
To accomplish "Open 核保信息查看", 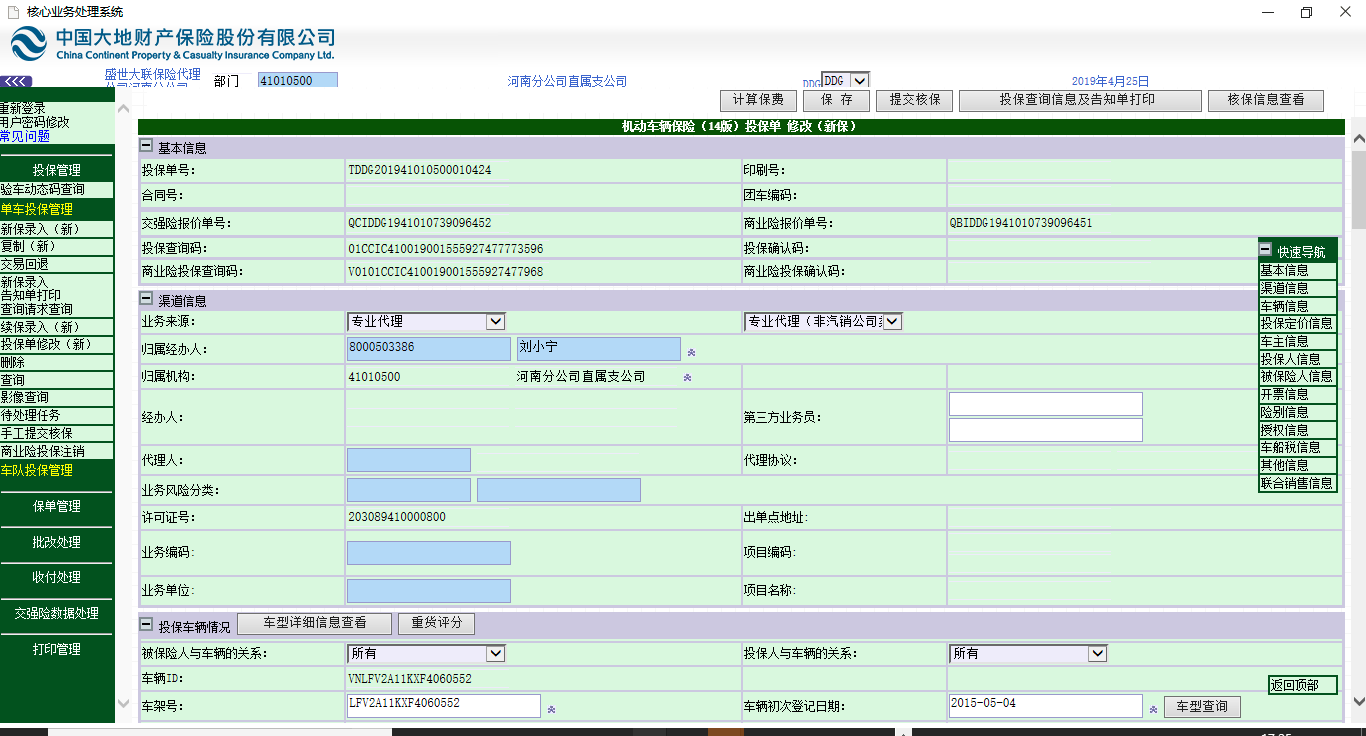I will point(1265,100).
